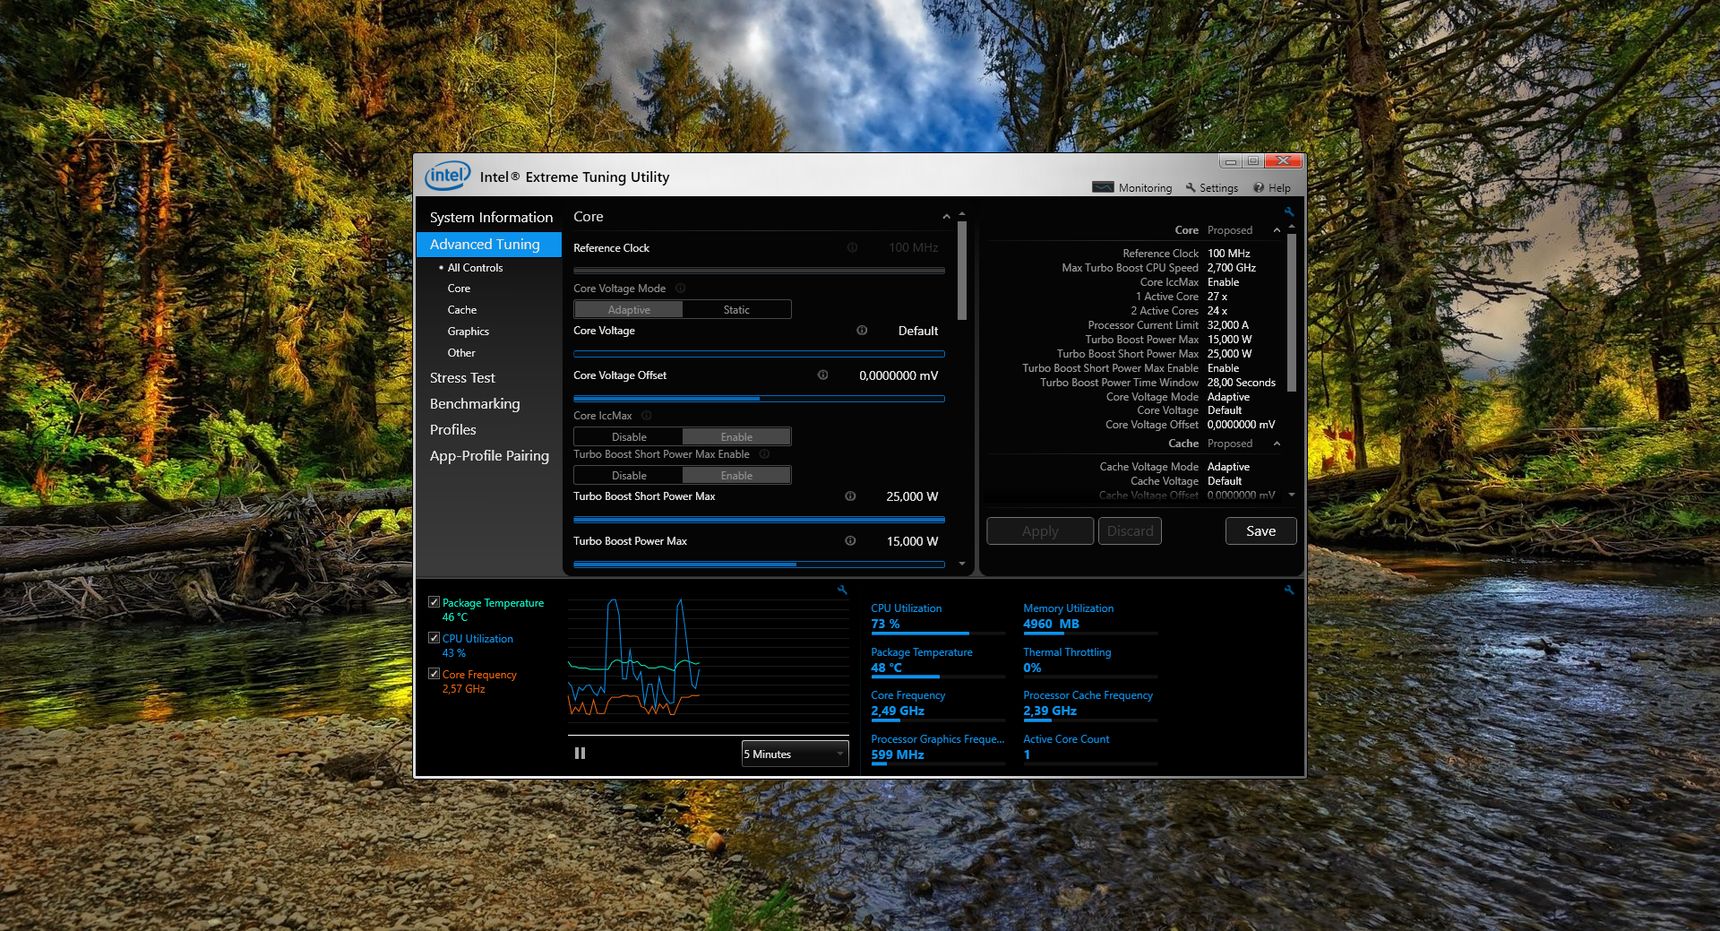1720x931 pixels.
Task: Select Cache sub-item in sidebar
Action: [462, 310]
